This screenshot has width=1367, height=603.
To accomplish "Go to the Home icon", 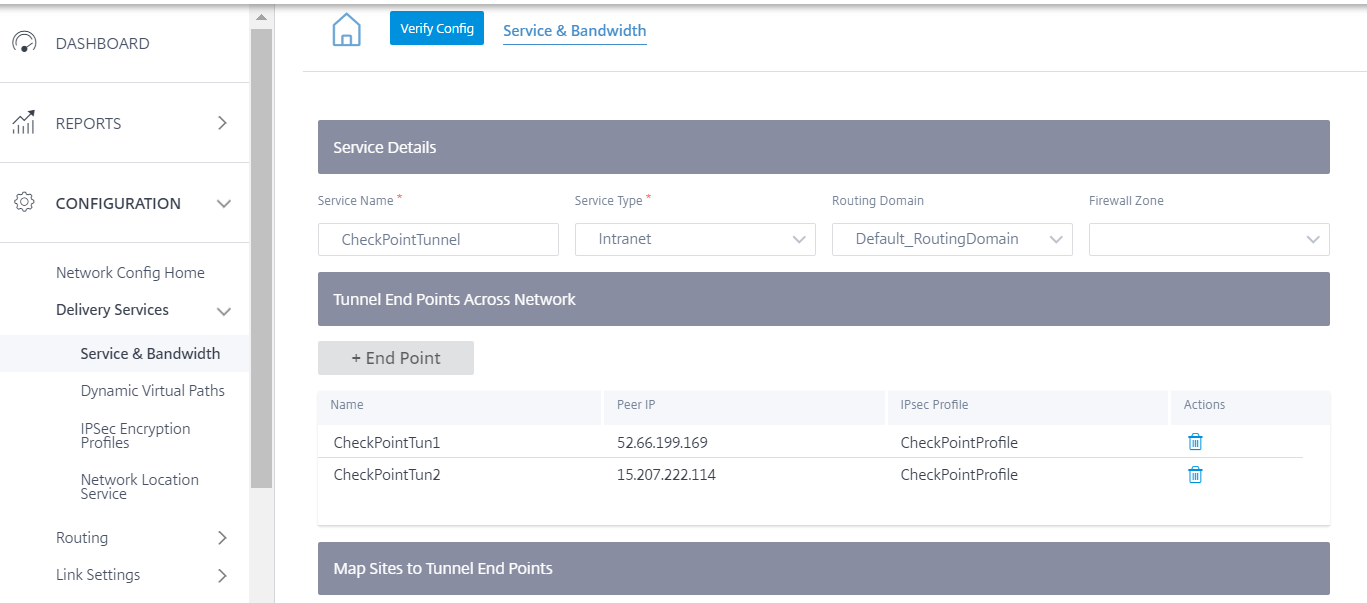I will pyautogui.click(x=346, y=29).
